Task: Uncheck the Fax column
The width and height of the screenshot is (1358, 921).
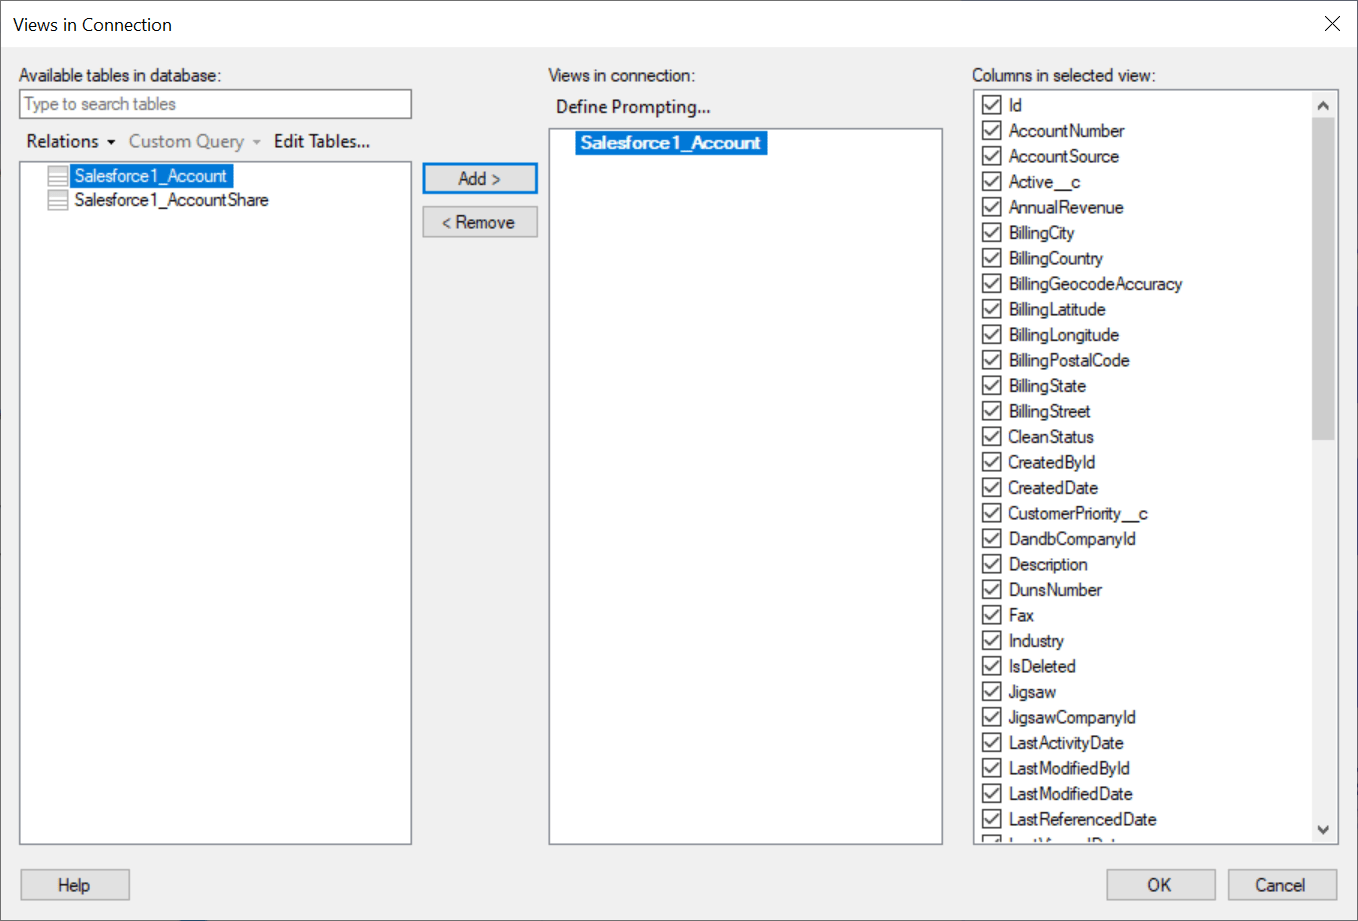Action: click(x=991, y=615)
